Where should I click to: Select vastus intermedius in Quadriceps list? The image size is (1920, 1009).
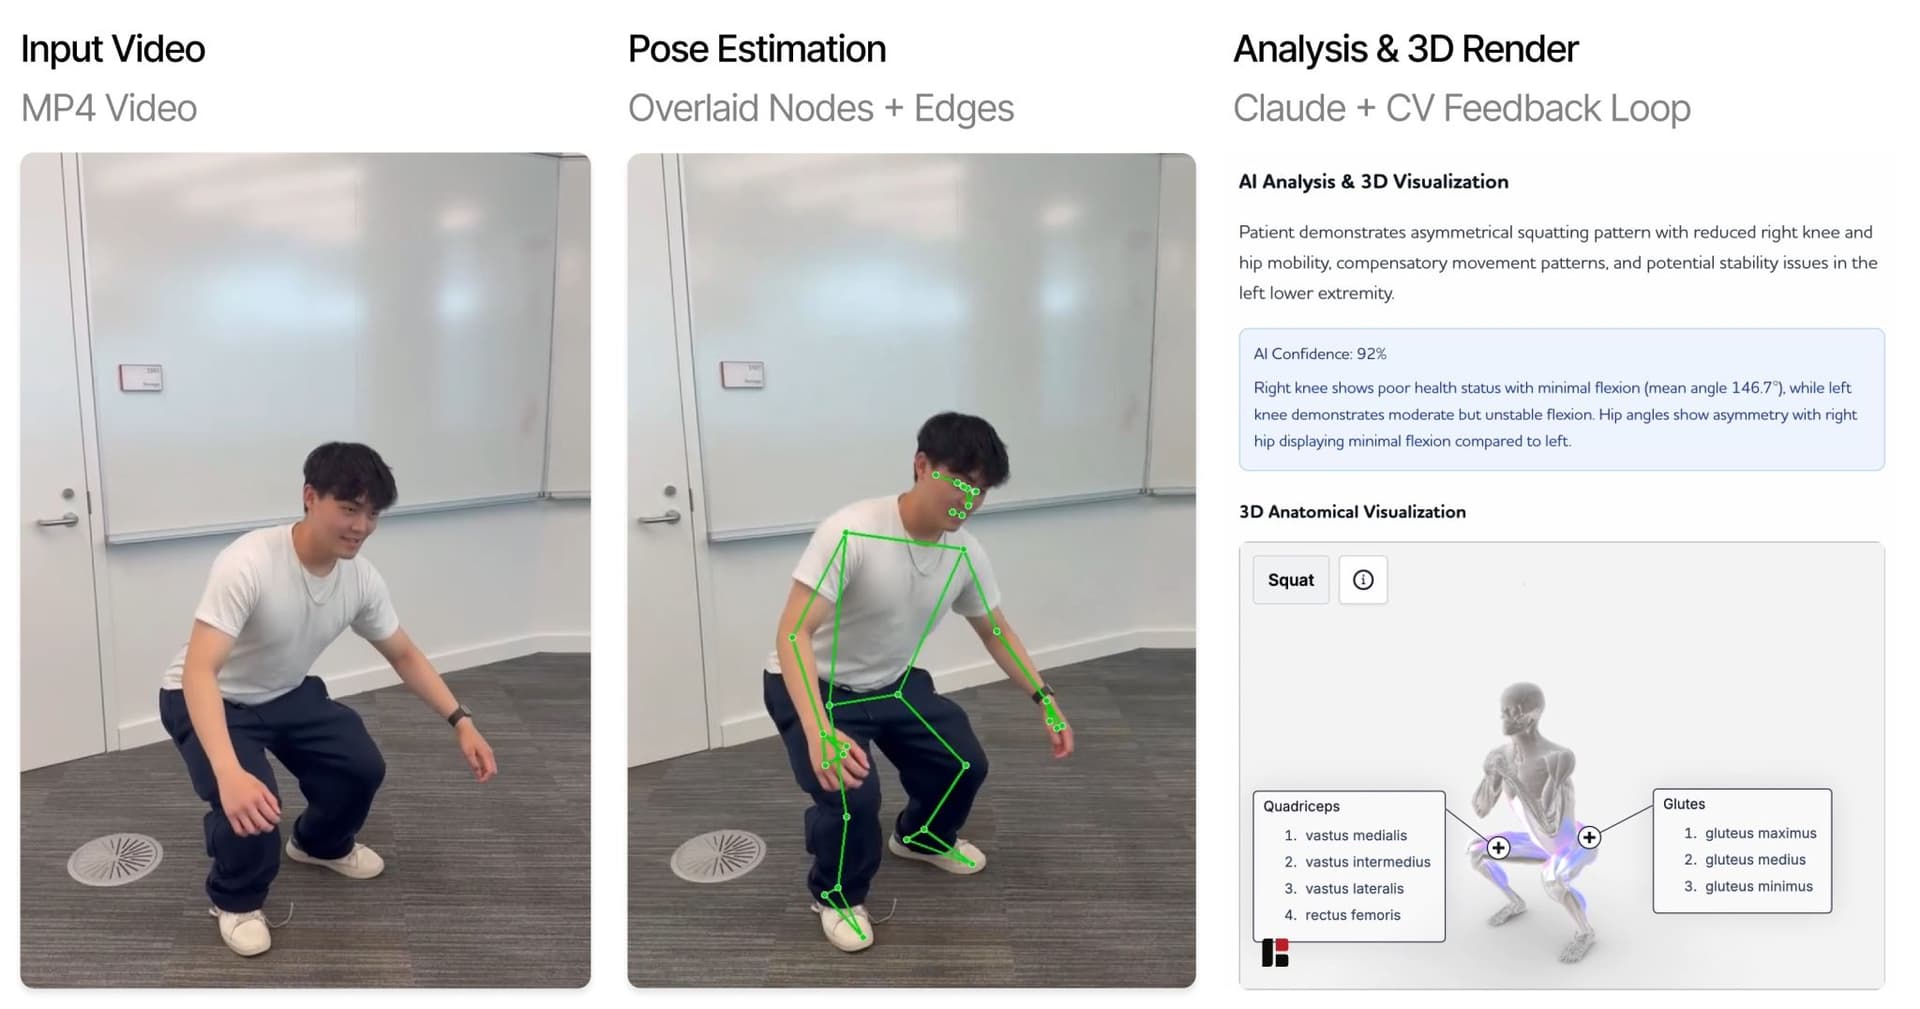[1367, 862]
